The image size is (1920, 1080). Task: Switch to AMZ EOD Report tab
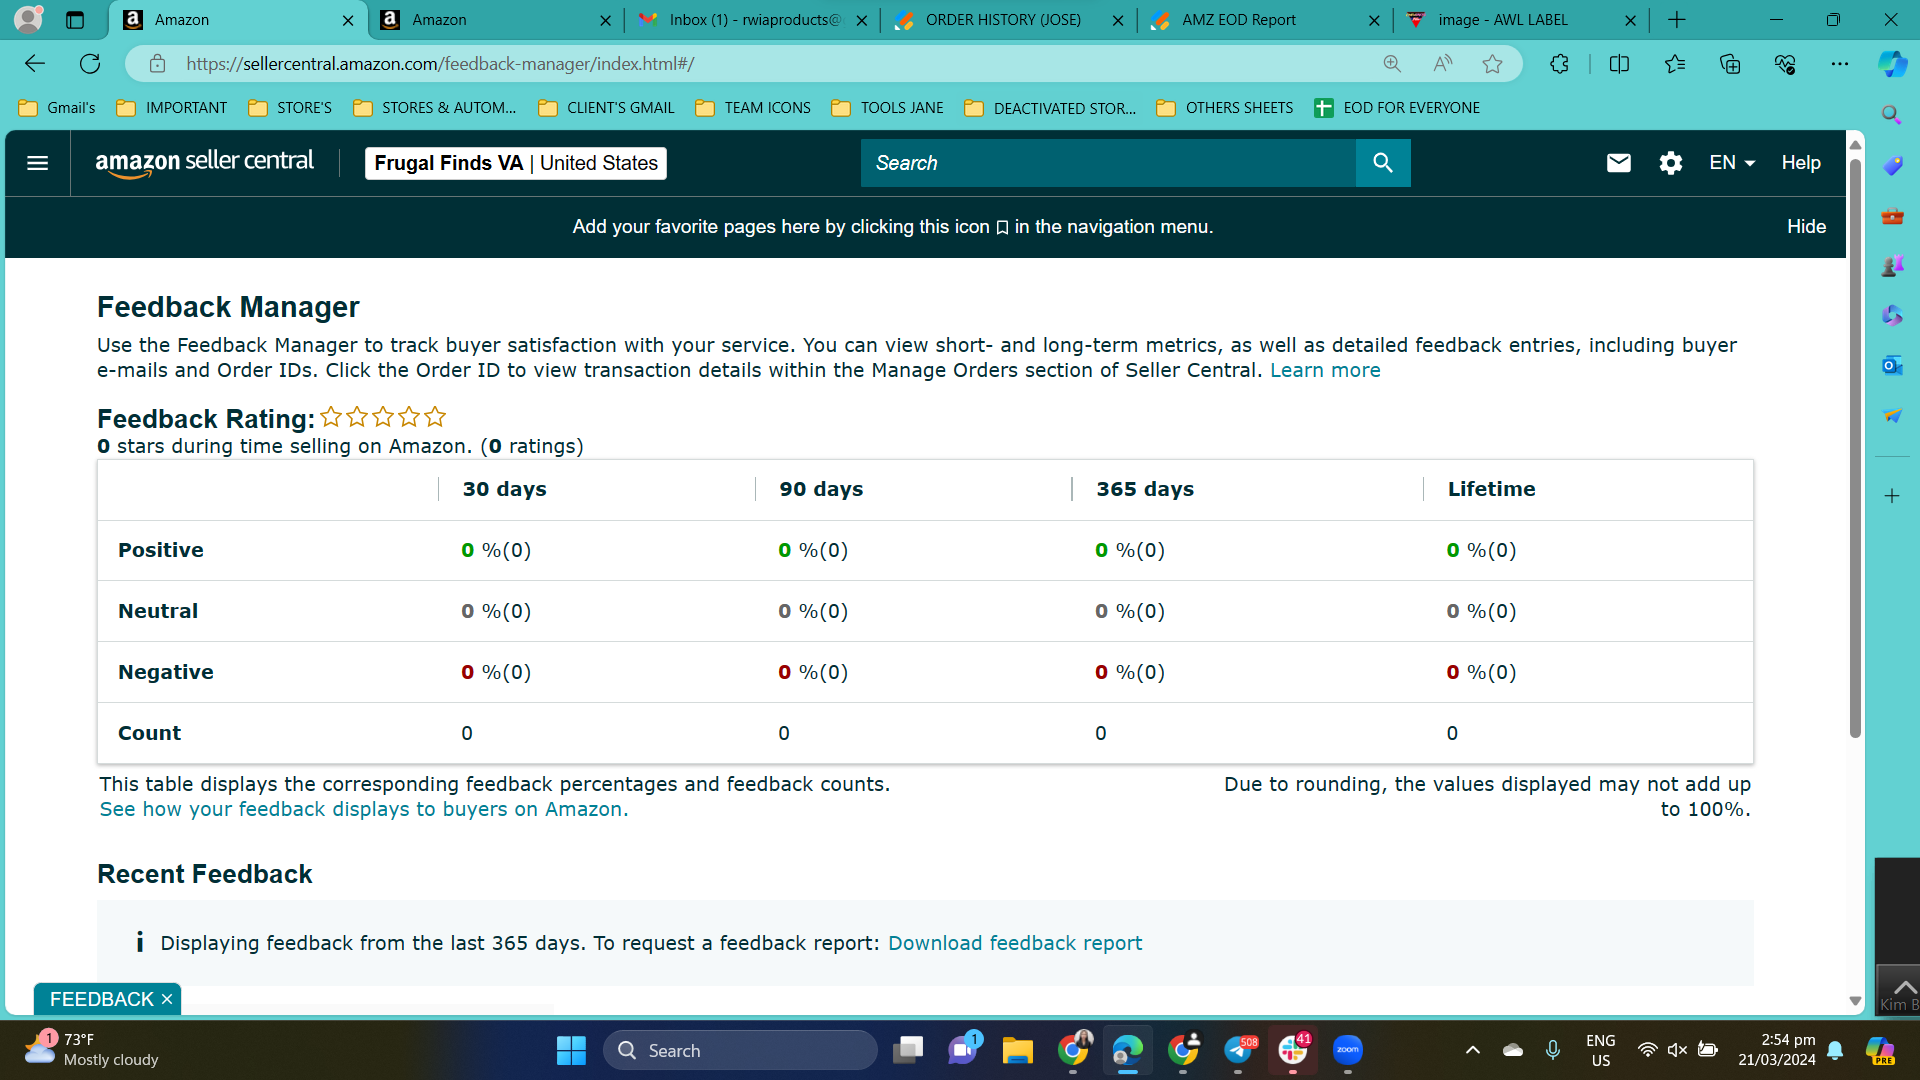point(1265,20)
